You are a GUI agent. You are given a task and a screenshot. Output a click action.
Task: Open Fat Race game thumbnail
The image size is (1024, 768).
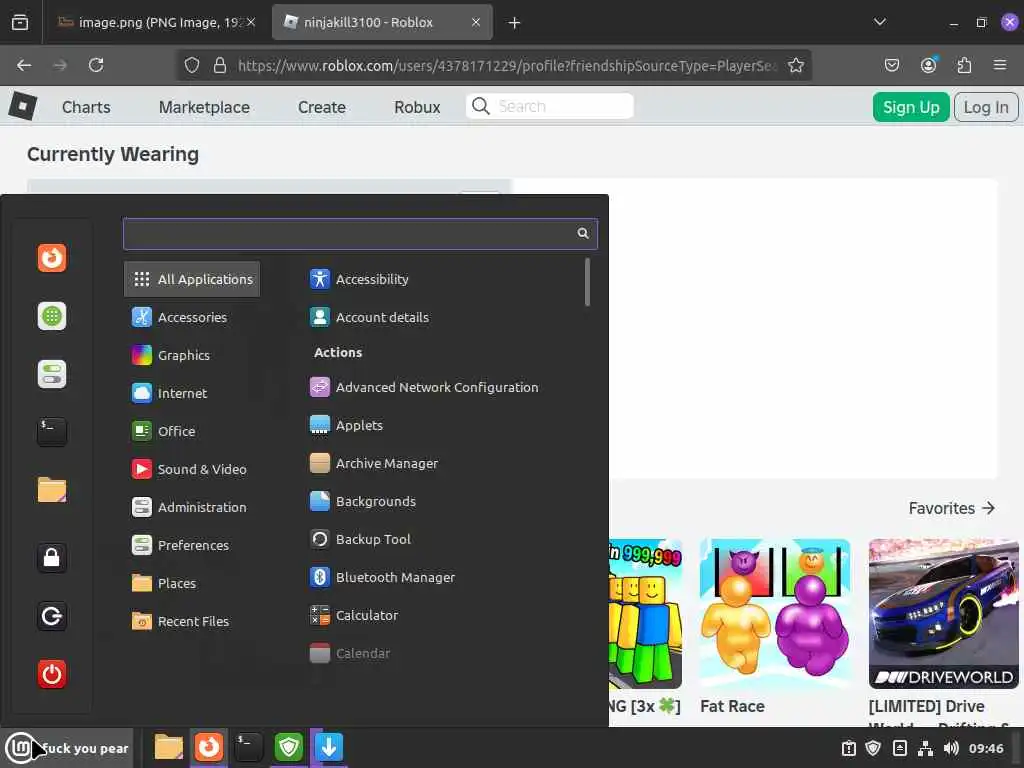[x=775, y=613]
